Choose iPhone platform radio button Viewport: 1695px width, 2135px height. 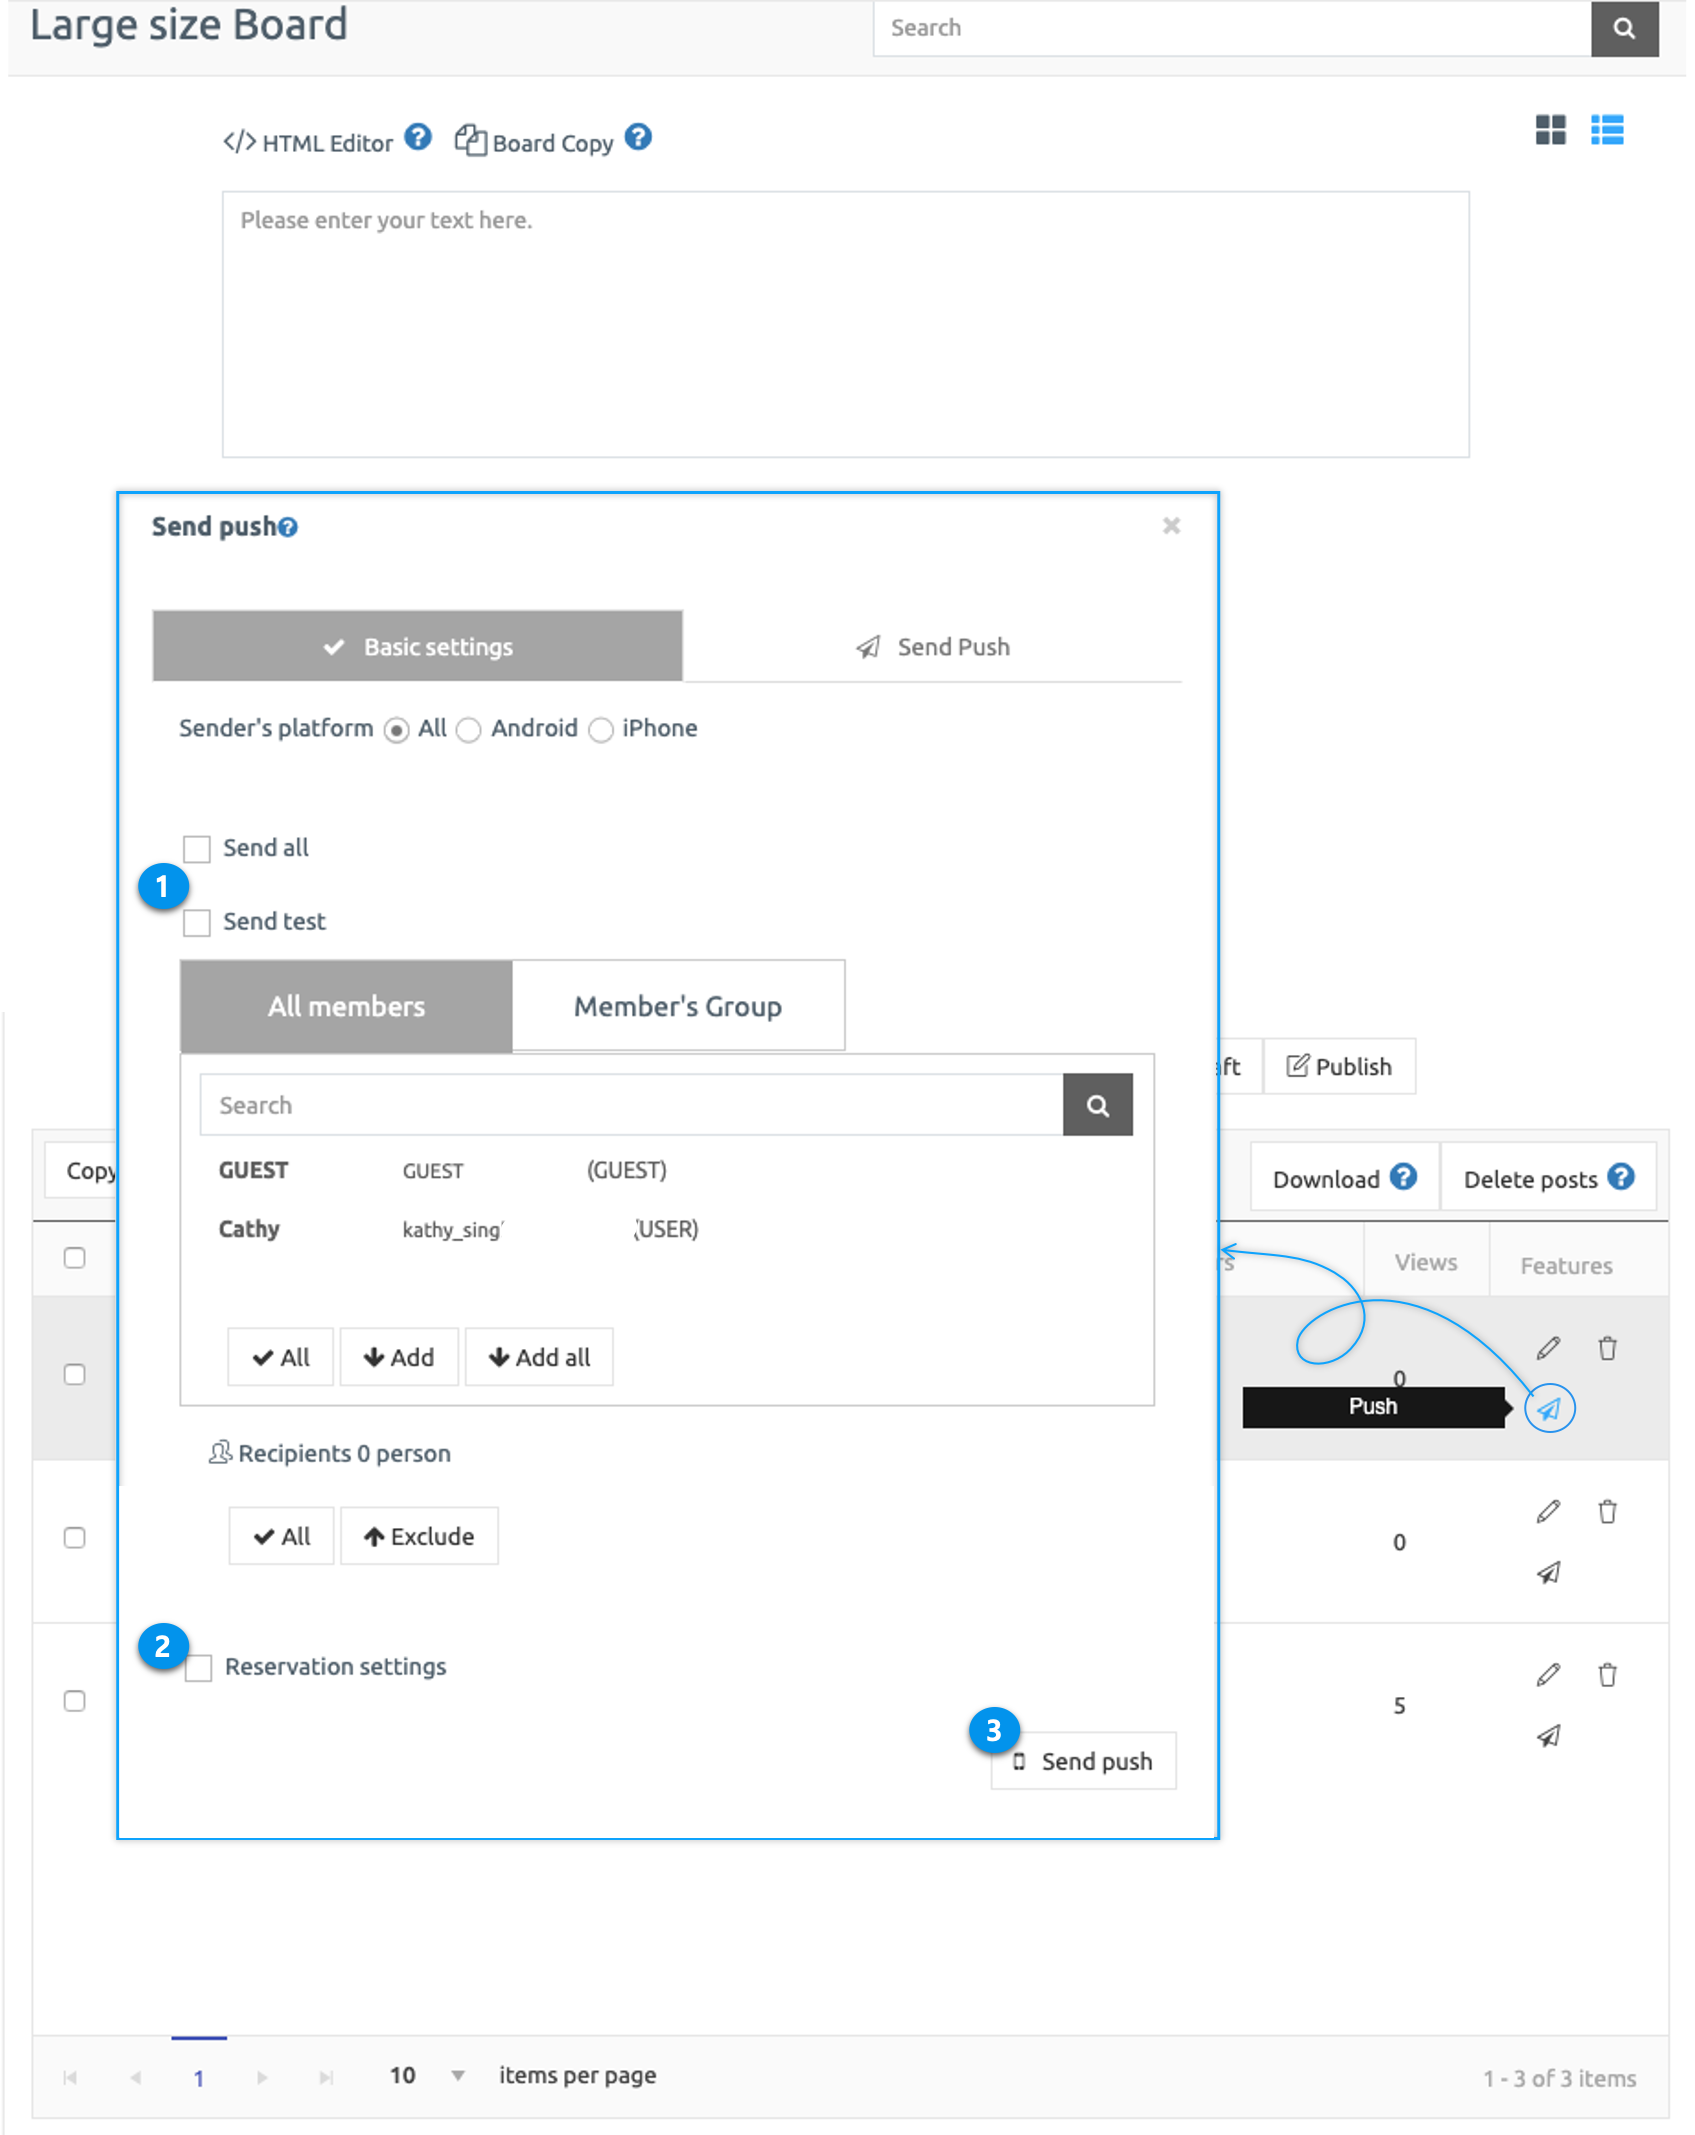click(x=600, y=730)
